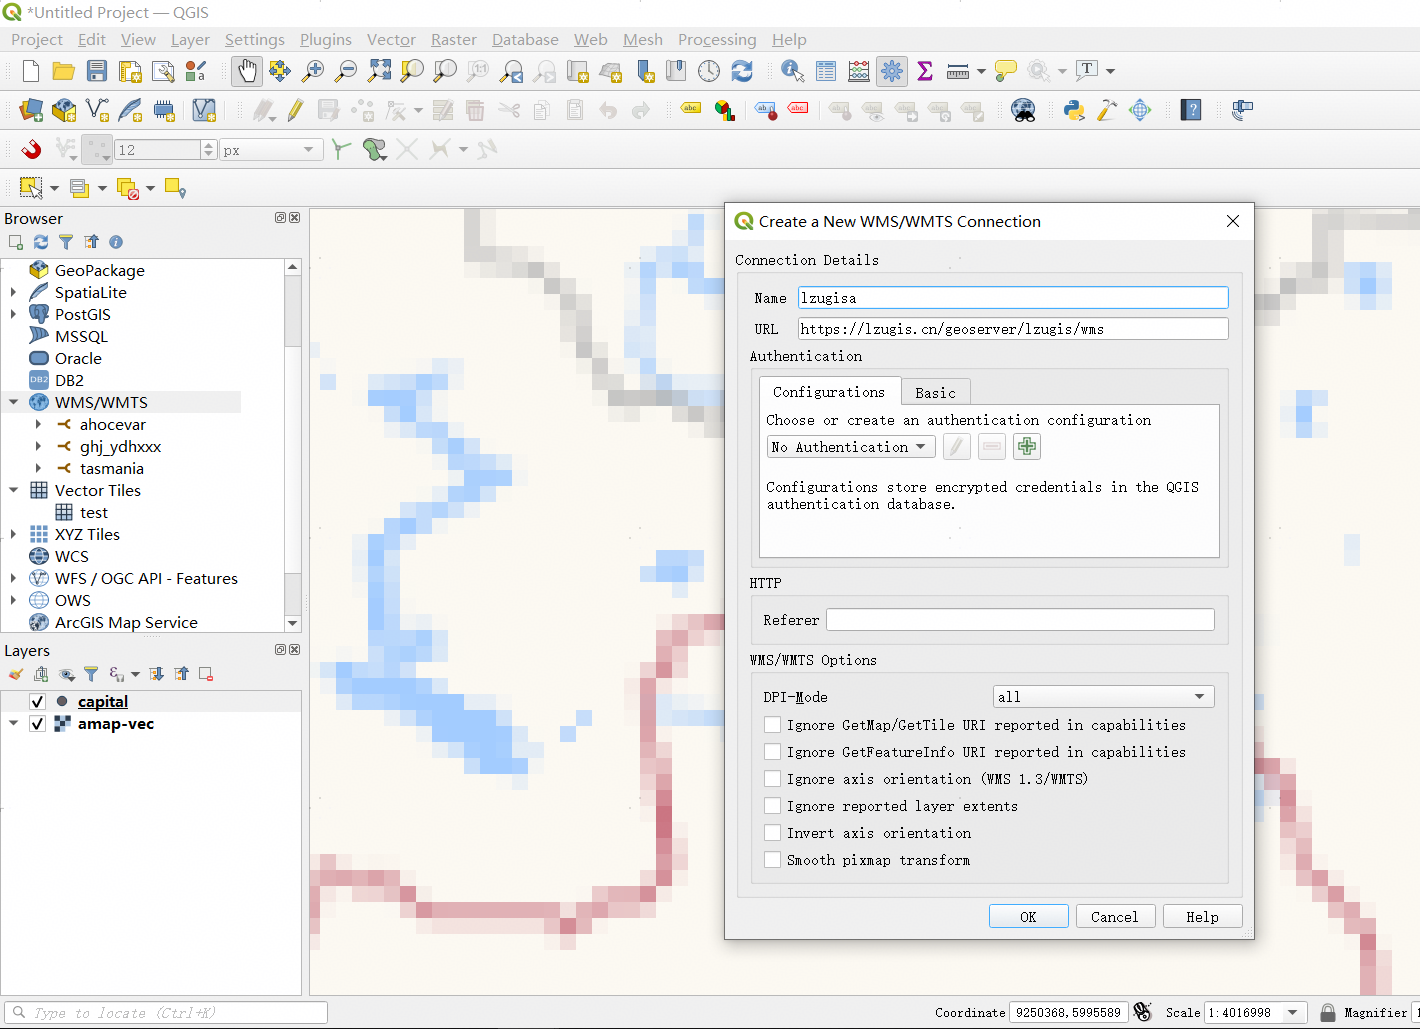Open the Statistical Summary sigma icon

click(x=925, y=71)
